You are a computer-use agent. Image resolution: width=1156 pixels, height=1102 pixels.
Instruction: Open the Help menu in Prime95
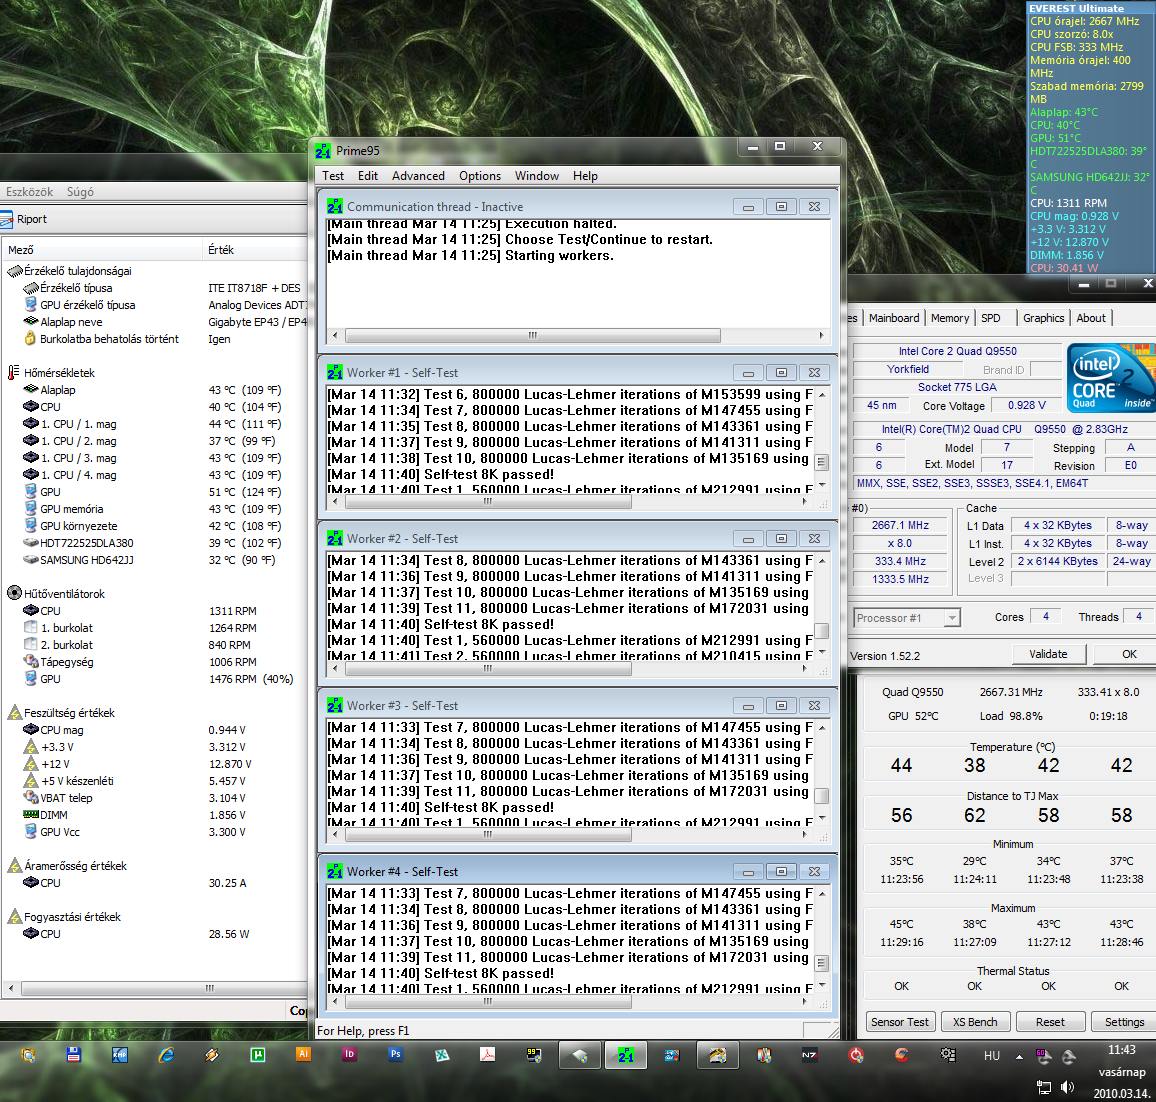click(585, 175)
